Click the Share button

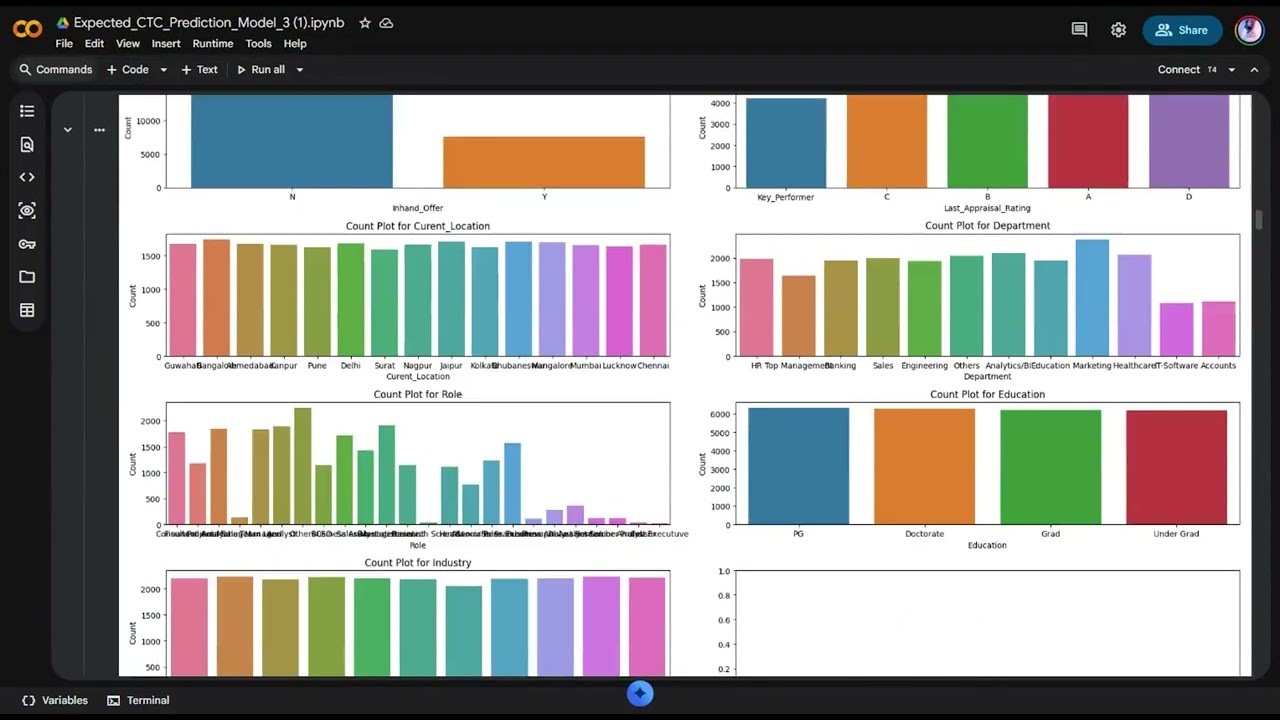point(1182,30)
